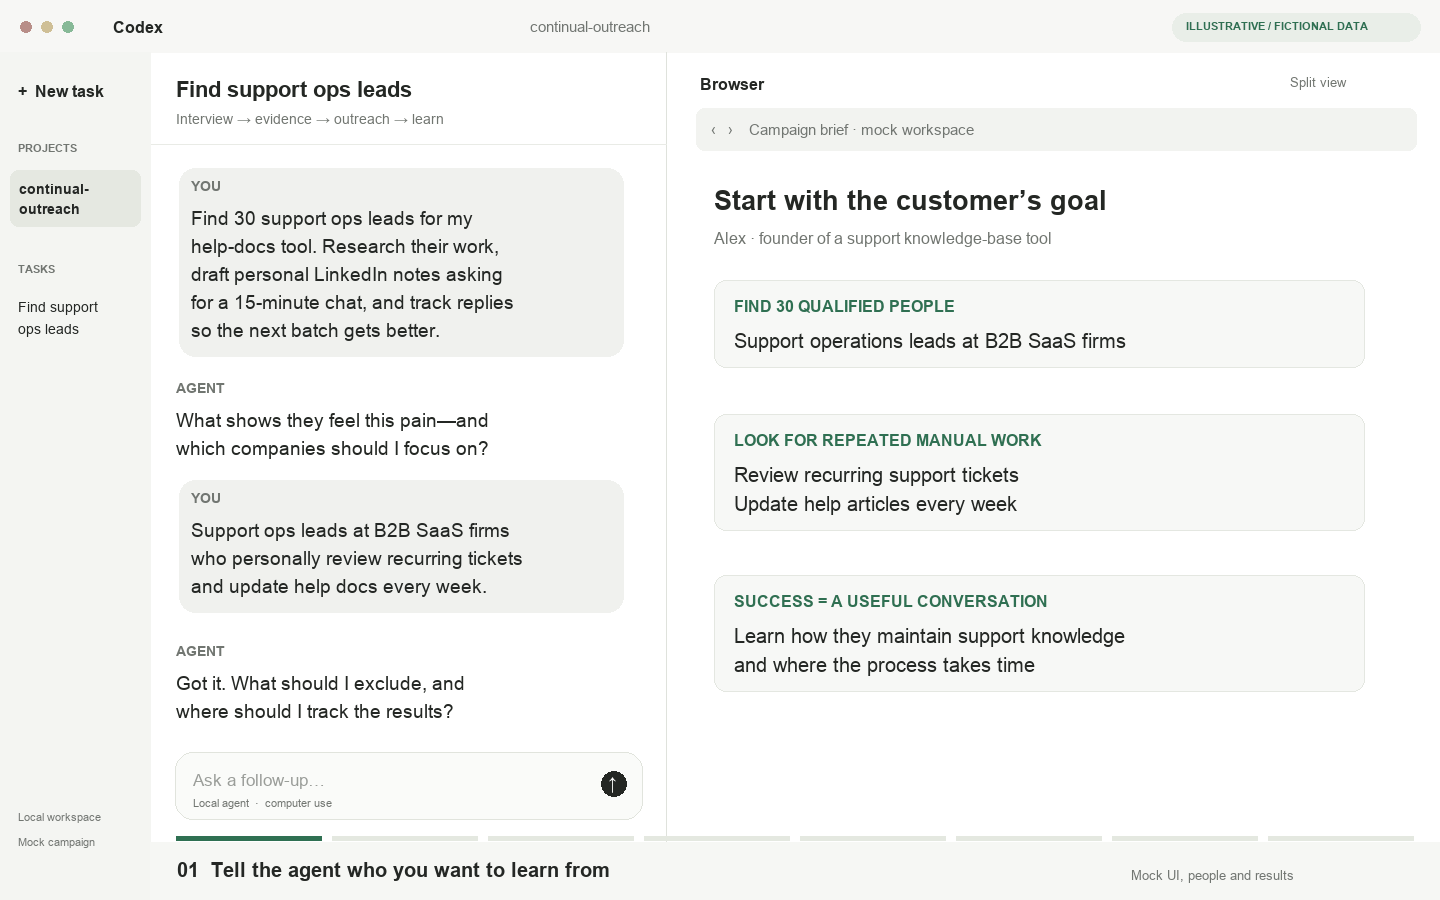Open the Find 30 Qualified People card

click(1039, 324)
